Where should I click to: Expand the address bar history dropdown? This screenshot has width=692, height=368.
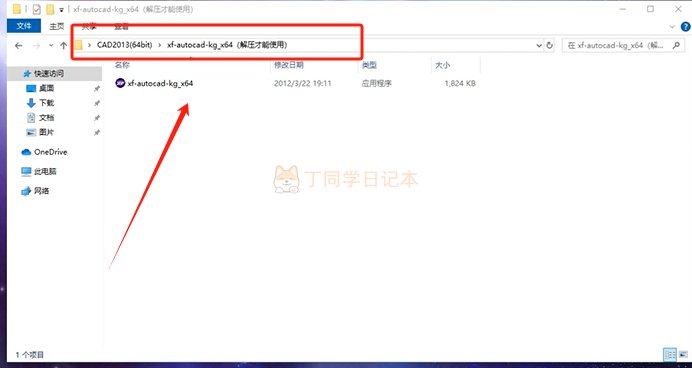pyautogui.click(x=539, y=45)
